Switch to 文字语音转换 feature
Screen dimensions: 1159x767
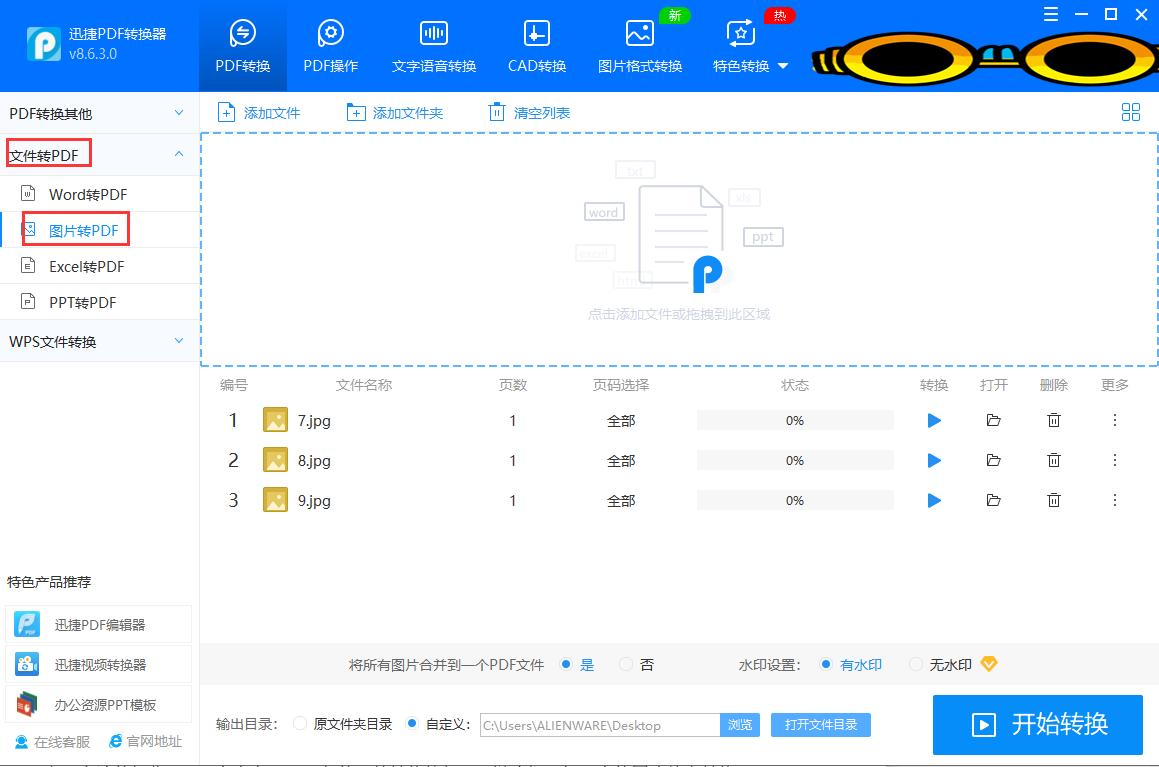pyautogui.click(x=433, y=45)
